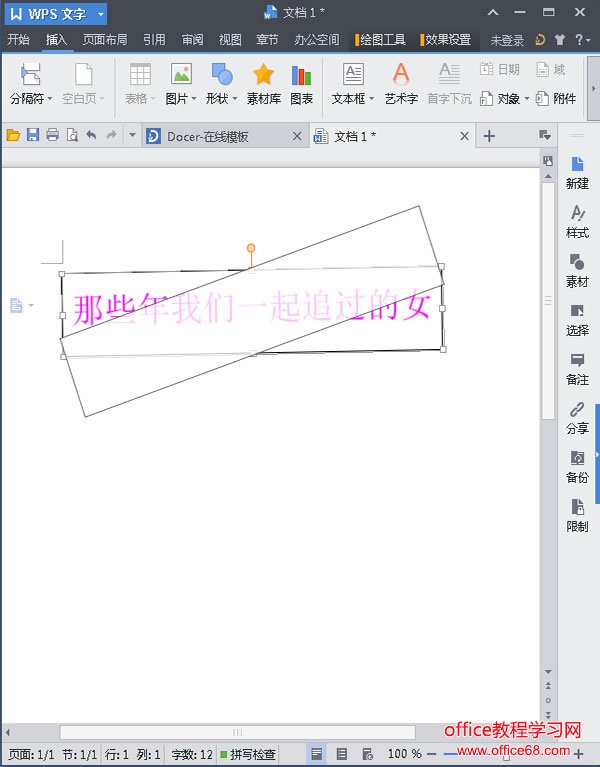Expand 图片 dropdown arrow

(194, 98)
